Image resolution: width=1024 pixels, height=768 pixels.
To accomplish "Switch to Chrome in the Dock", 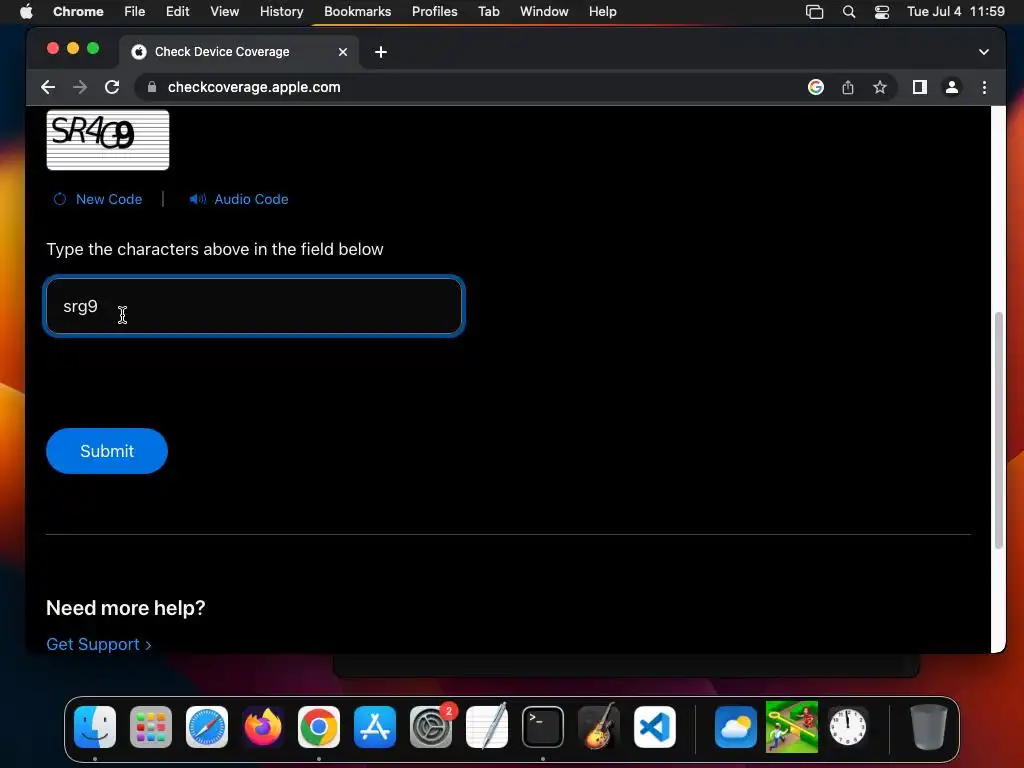I will [319, 727].
